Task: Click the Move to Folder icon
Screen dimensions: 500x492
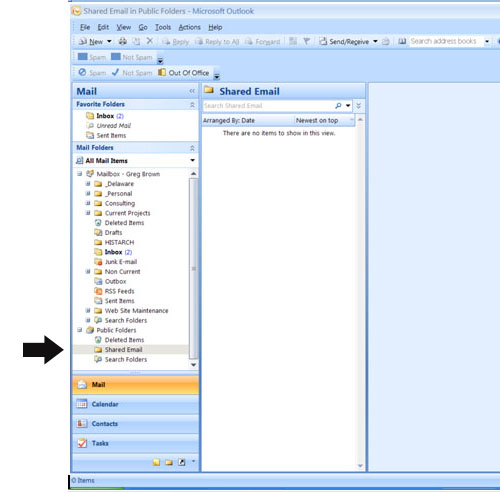Action: 136,41
